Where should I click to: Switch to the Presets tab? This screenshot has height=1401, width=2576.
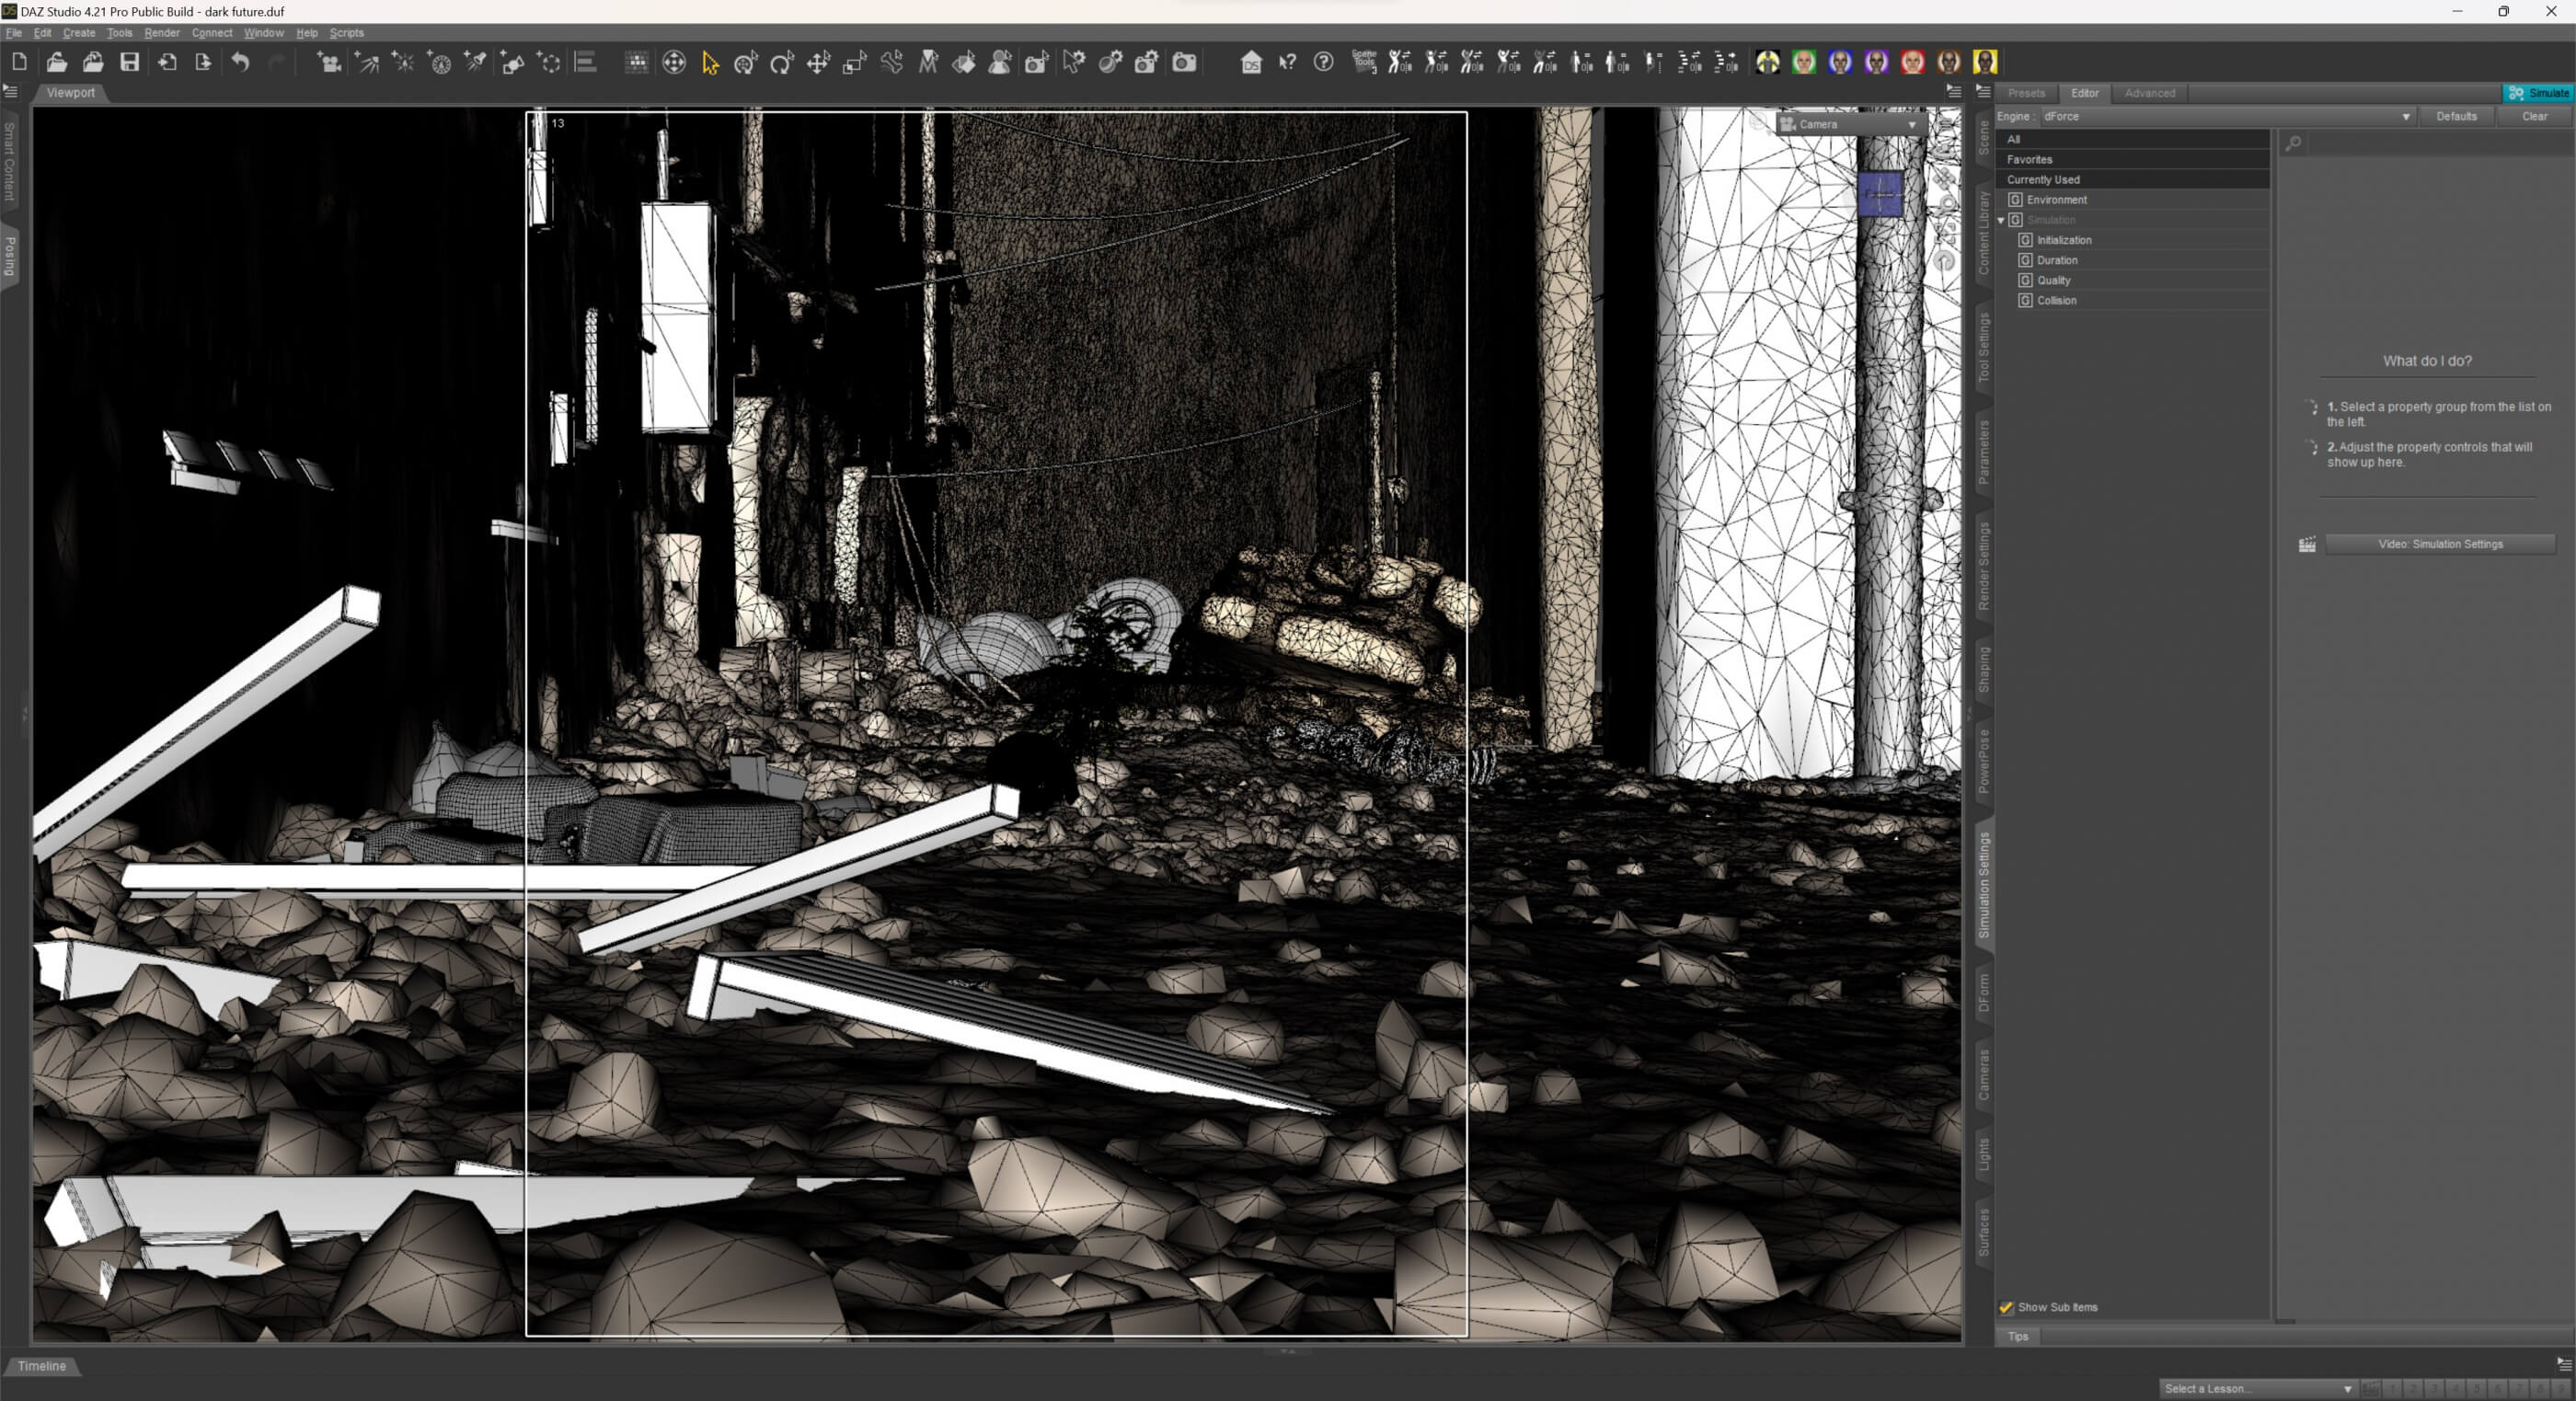(x=2026, y=93)
